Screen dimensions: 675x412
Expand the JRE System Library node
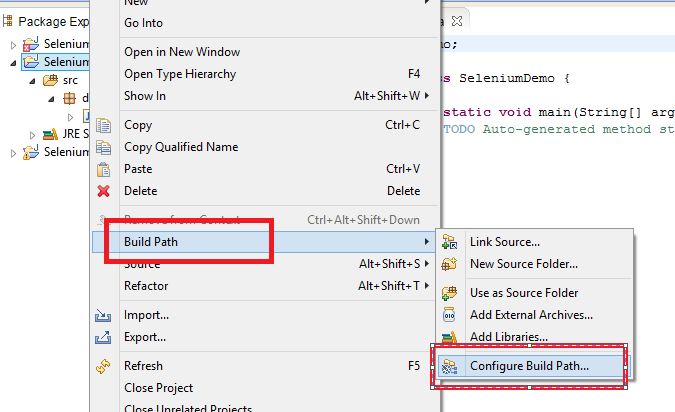point(32,134)
